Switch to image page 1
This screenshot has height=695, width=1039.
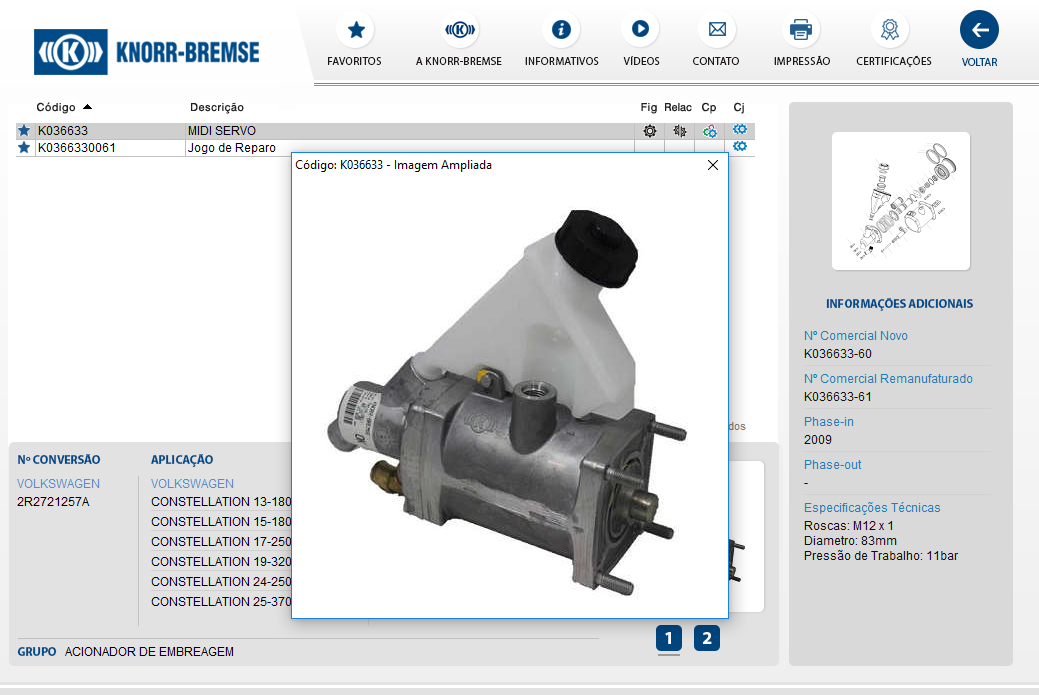pos(668,638)
